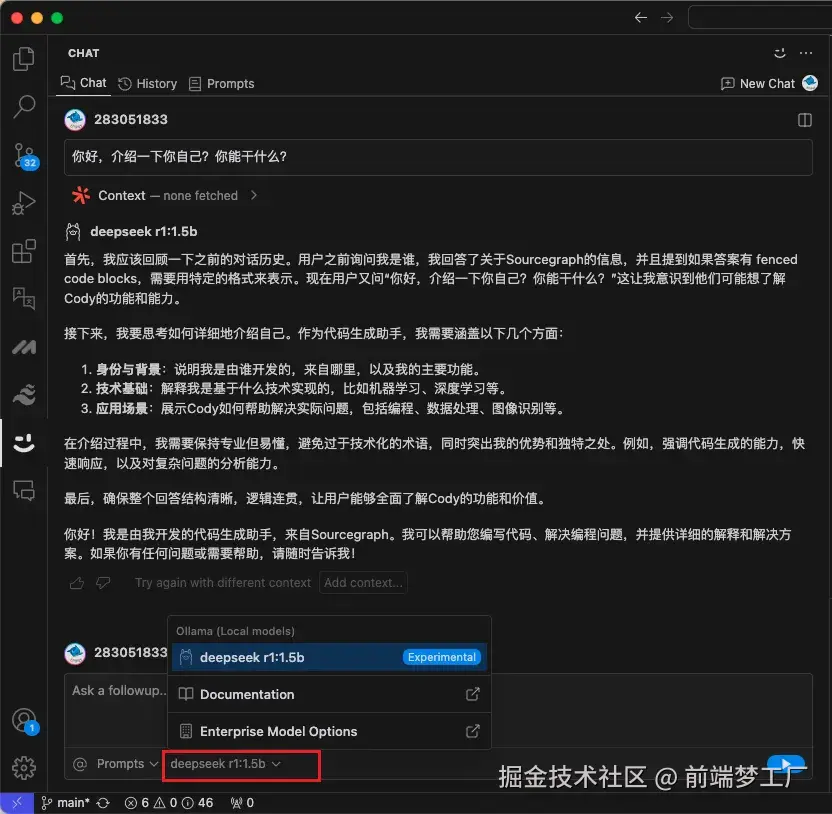Give the response a thumbs down

[103, 583]
